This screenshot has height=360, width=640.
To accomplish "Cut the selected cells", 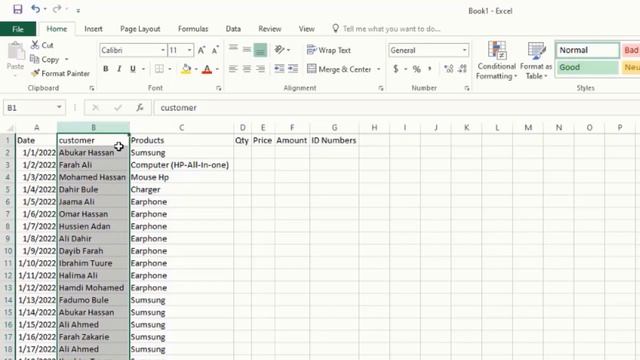I will point(42,45).
